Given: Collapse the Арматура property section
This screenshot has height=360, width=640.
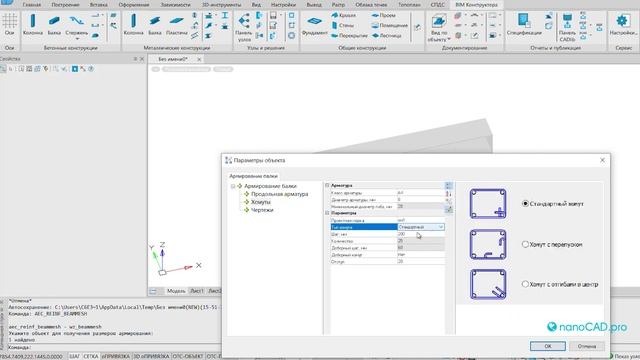Looking at the screenshot, I should (x=327, y=185).
